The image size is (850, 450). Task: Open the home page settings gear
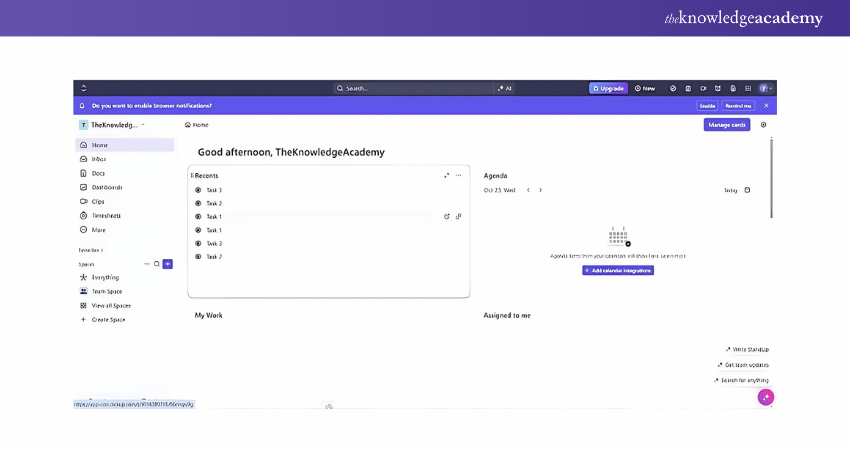tap(764, 125)
